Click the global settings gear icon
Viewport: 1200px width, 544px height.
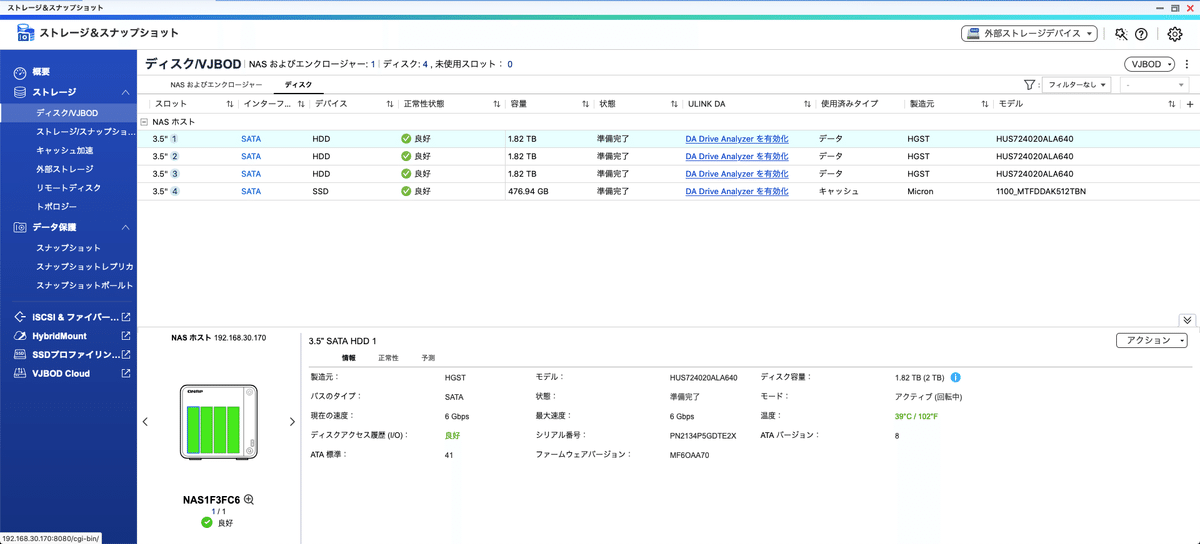(x=1175, y=34)
